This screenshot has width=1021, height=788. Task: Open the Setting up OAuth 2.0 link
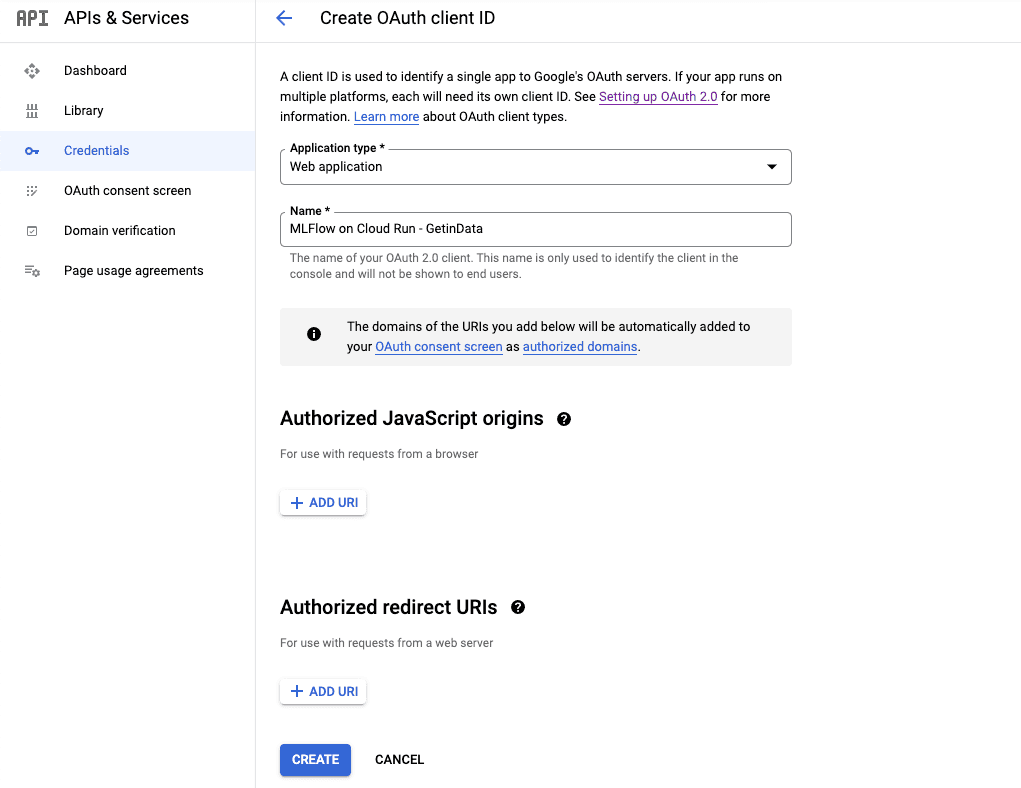[x=658, y=97]
